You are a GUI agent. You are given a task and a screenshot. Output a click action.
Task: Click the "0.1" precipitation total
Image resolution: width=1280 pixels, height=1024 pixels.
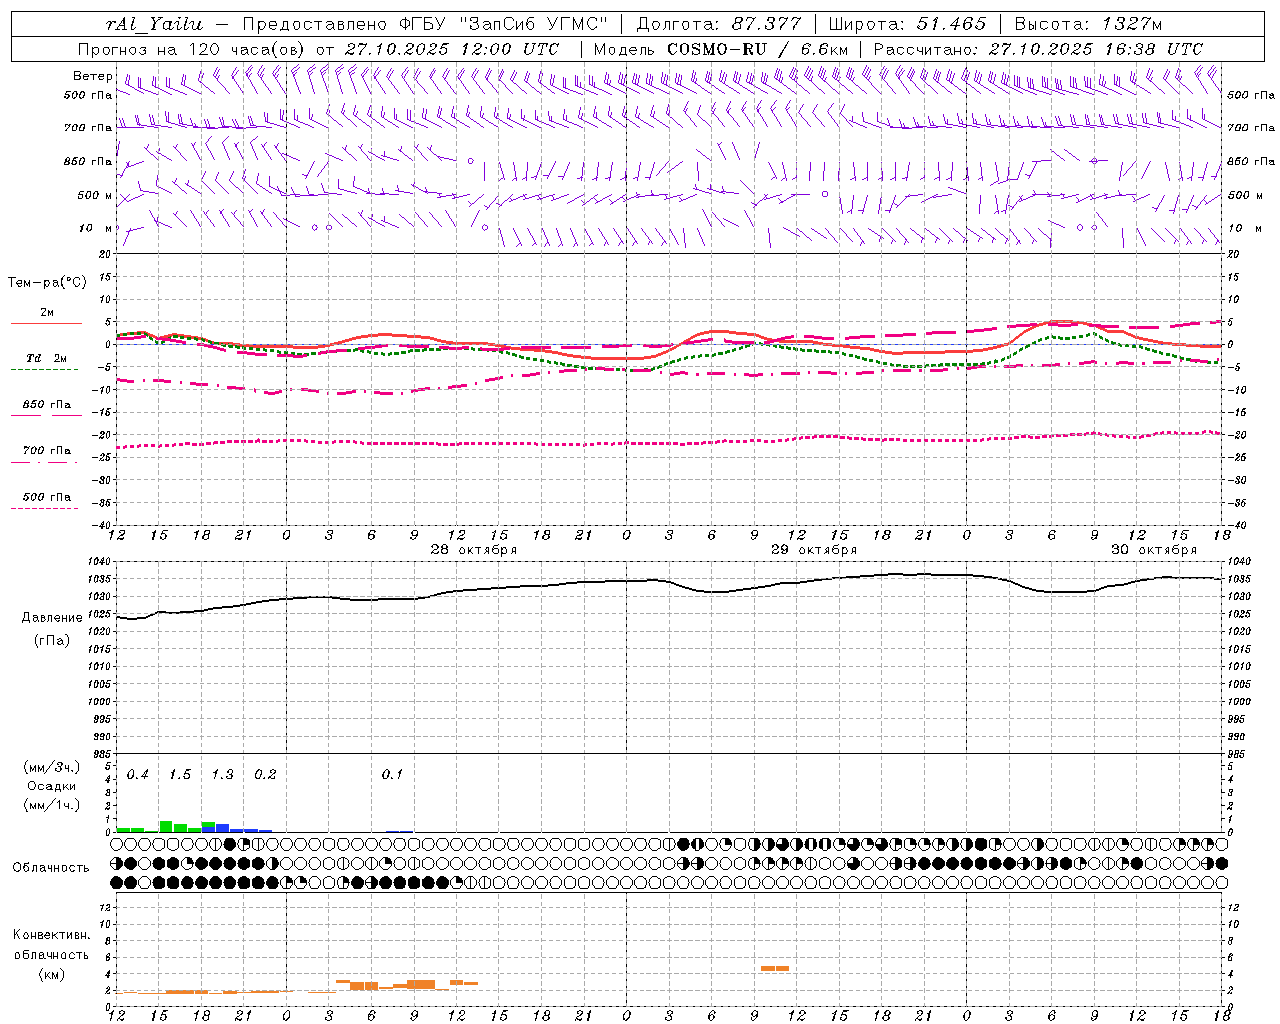tap(392, 775)
